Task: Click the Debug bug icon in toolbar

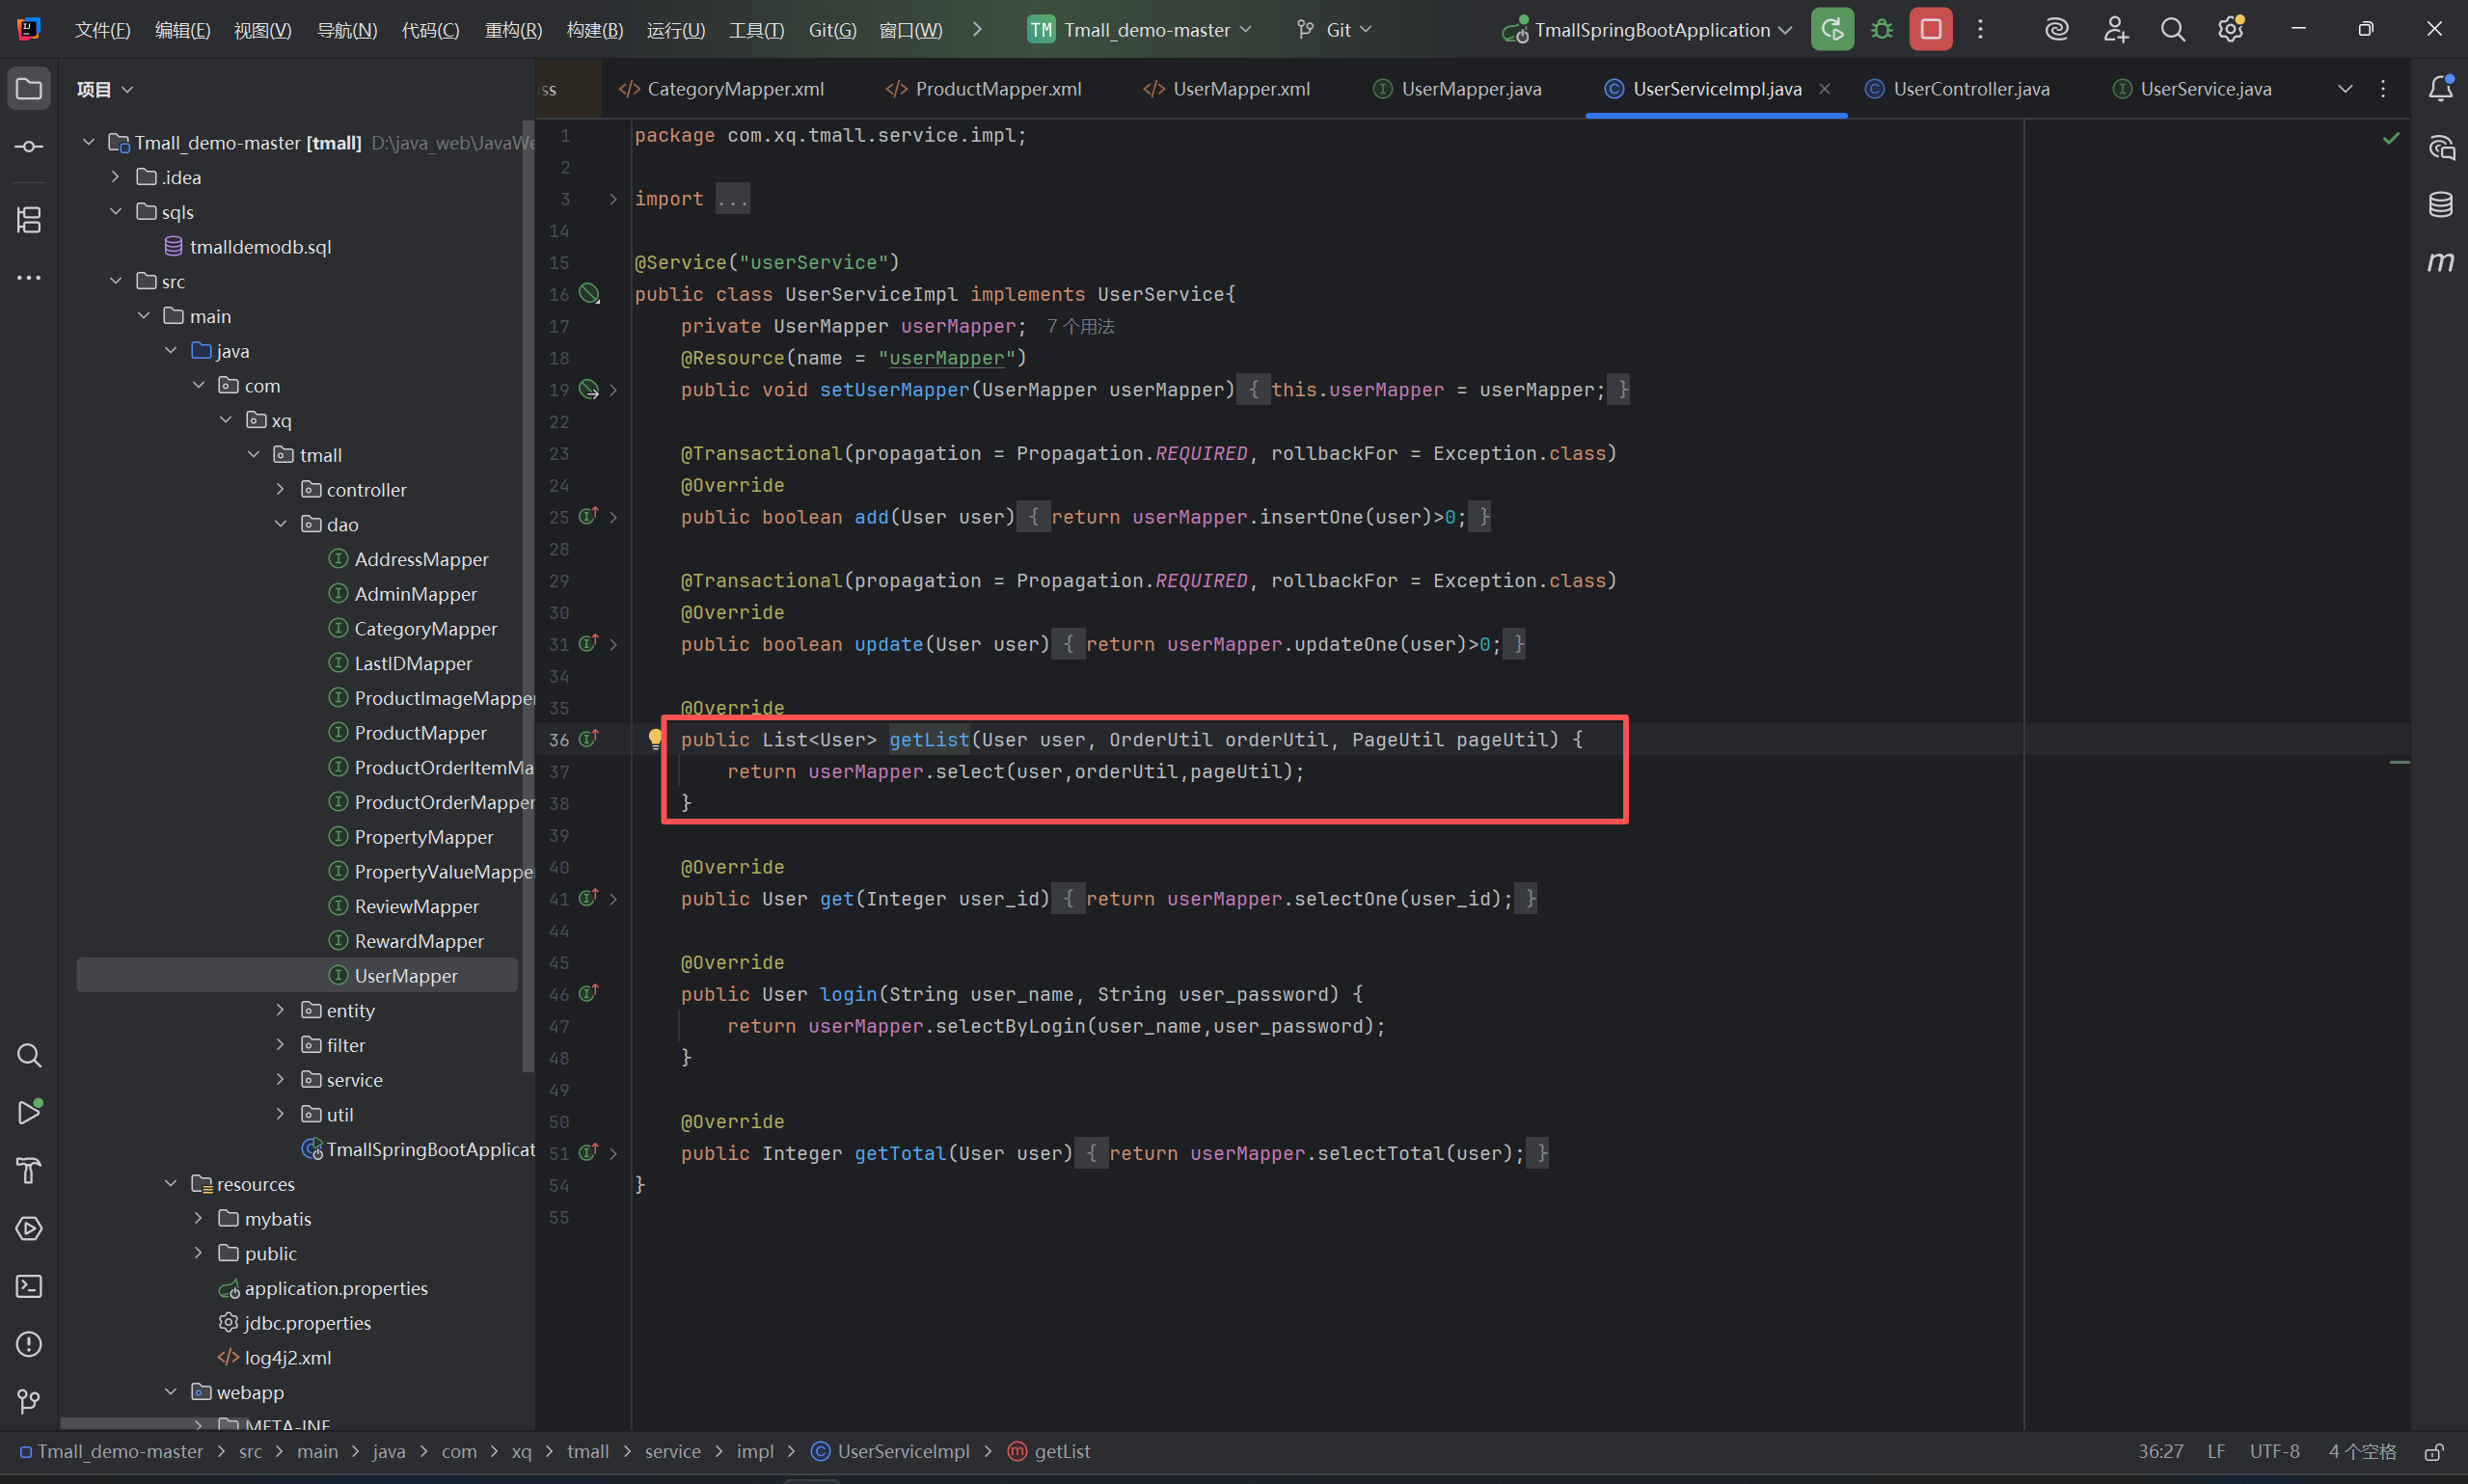Action: click(x=1881, y=29)
